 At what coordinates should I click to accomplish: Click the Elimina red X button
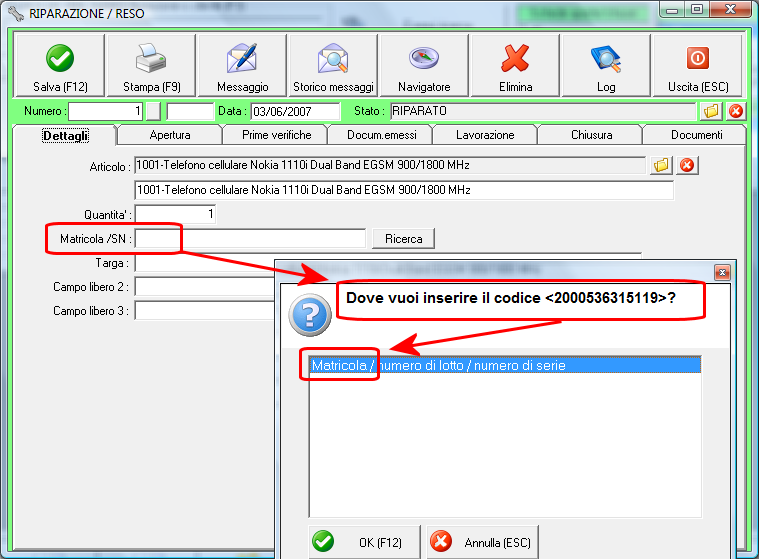pos(516,65)
